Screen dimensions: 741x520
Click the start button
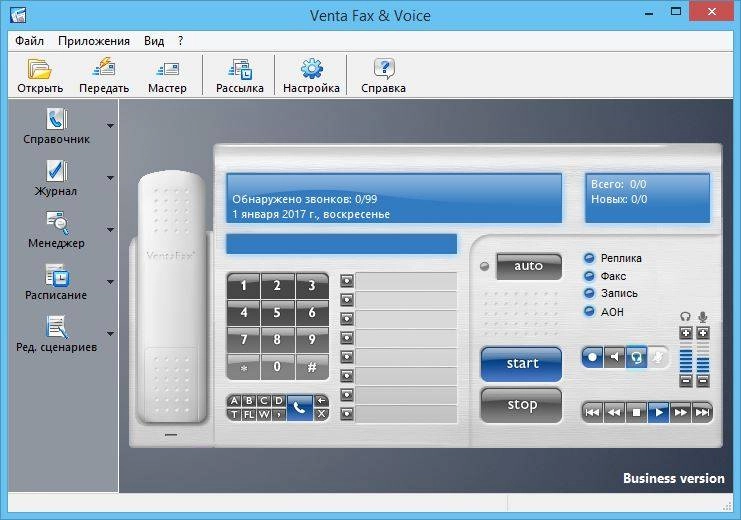click(522, 364)
